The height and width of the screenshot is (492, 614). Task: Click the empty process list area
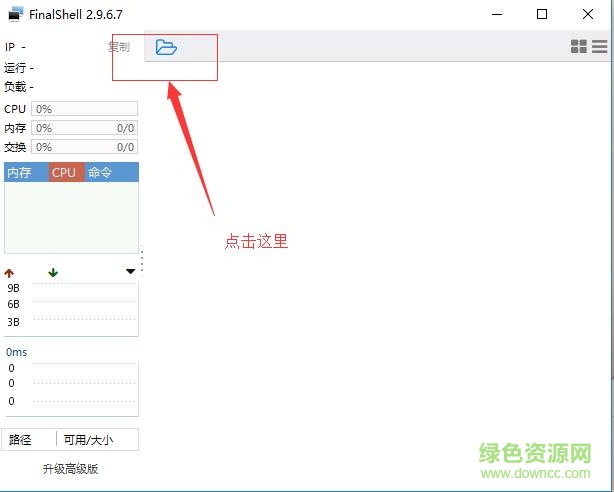point(71,217)
